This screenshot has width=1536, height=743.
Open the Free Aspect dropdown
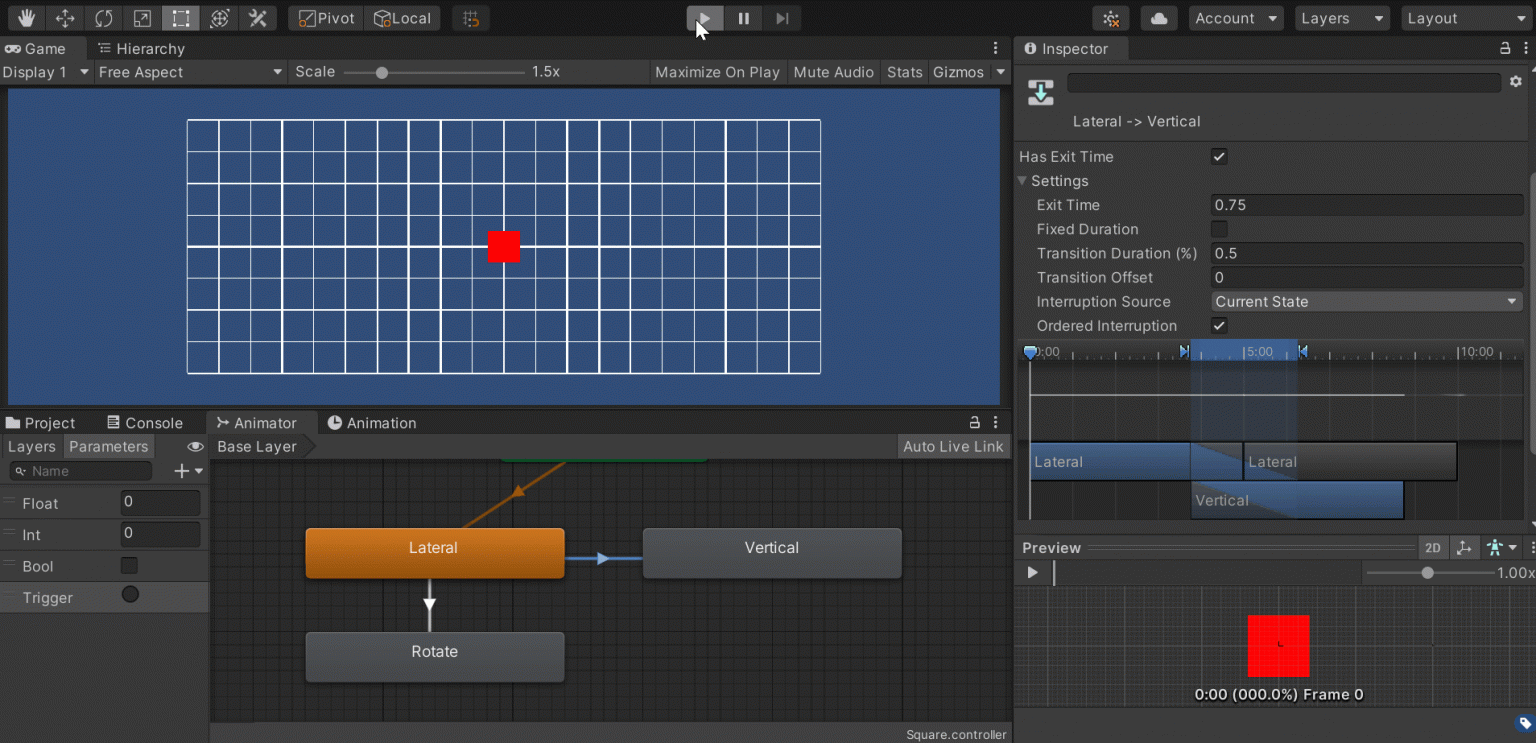(x=190, y=72)
